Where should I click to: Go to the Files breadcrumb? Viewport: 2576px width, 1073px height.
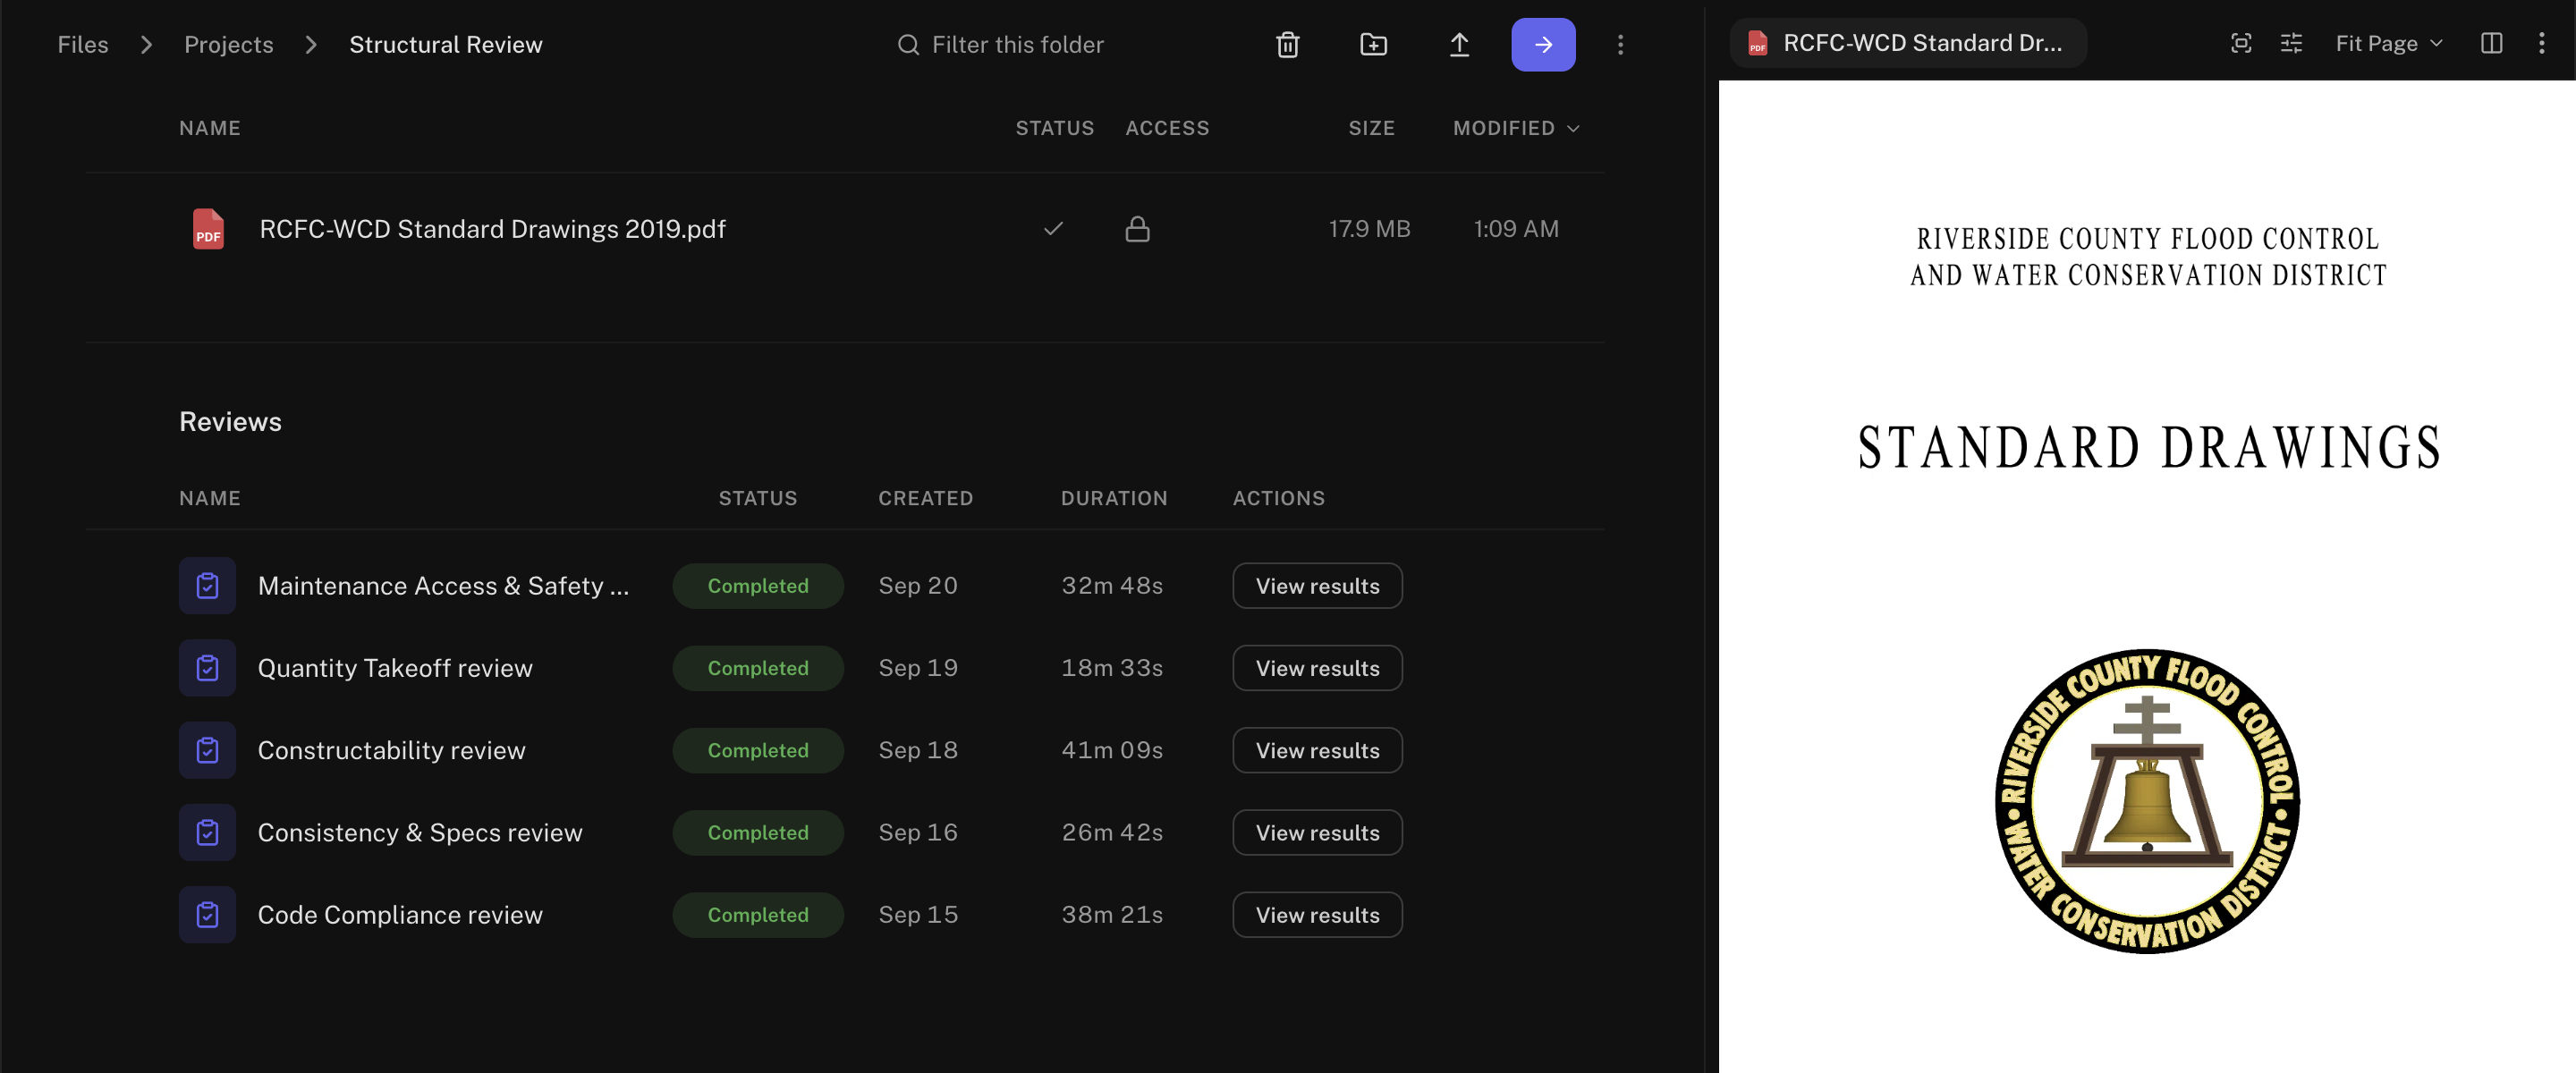tap(83, 45)
